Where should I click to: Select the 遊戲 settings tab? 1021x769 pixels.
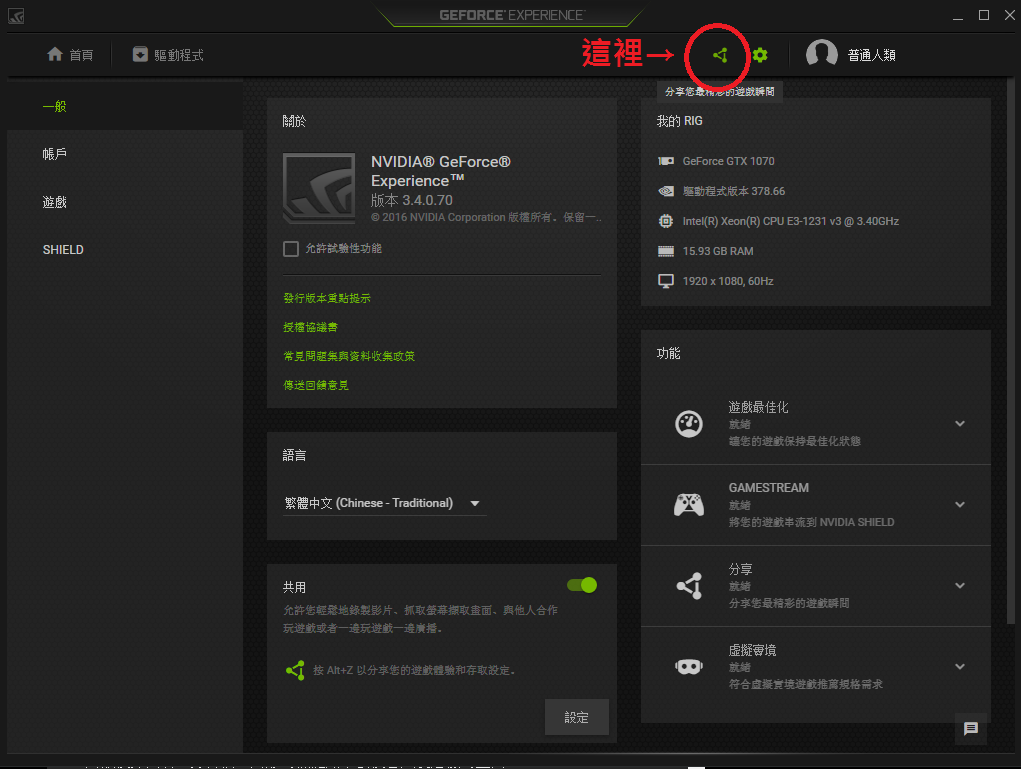pos(125,202)
